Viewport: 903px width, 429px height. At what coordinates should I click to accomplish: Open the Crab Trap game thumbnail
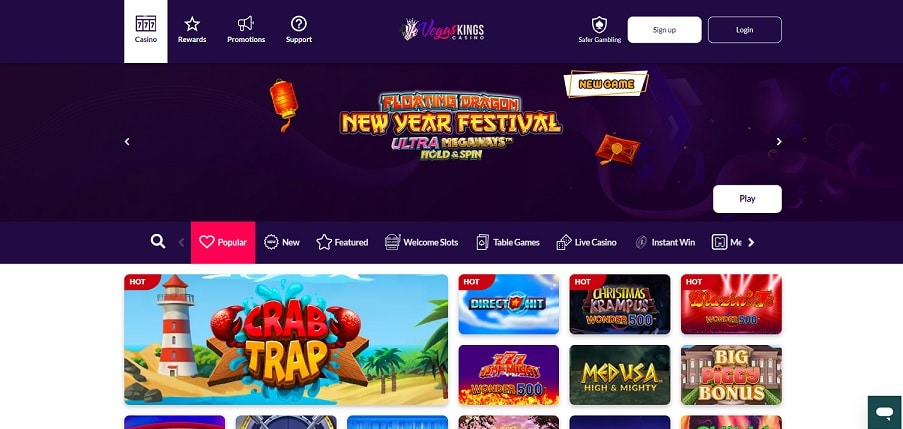[x=286, y=340]
